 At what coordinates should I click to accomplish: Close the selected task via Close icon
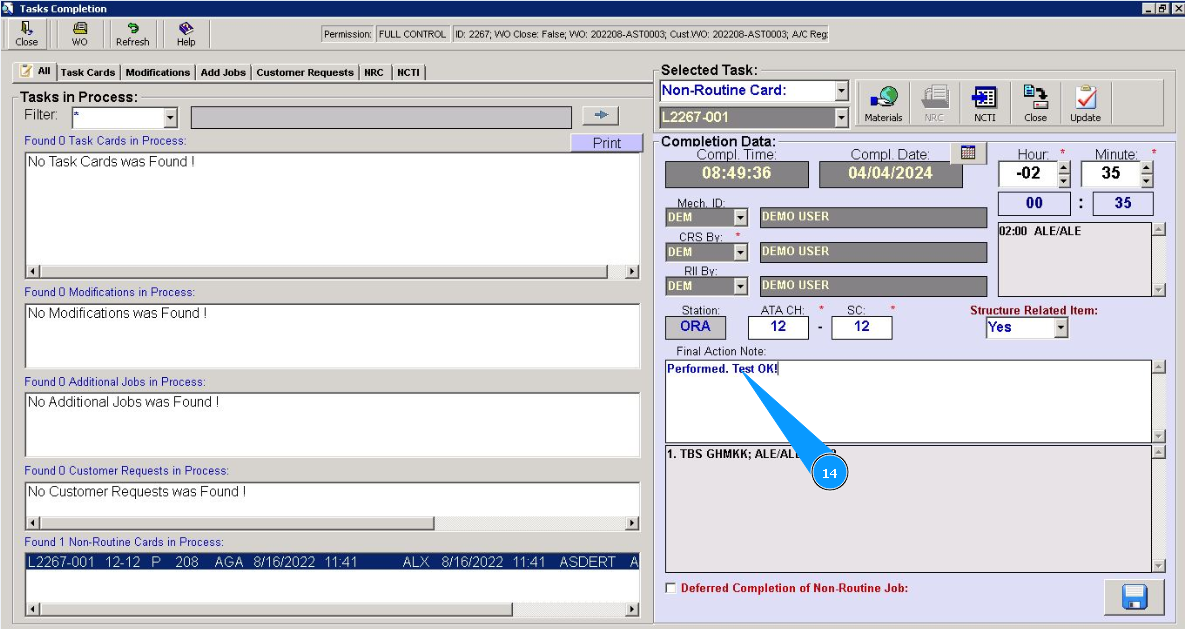[1035, 103]
